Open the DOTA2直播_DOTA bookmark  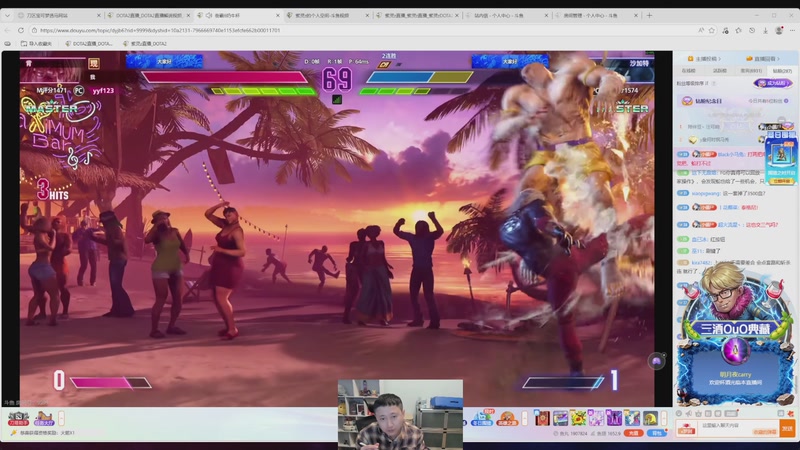coord(89,43)
